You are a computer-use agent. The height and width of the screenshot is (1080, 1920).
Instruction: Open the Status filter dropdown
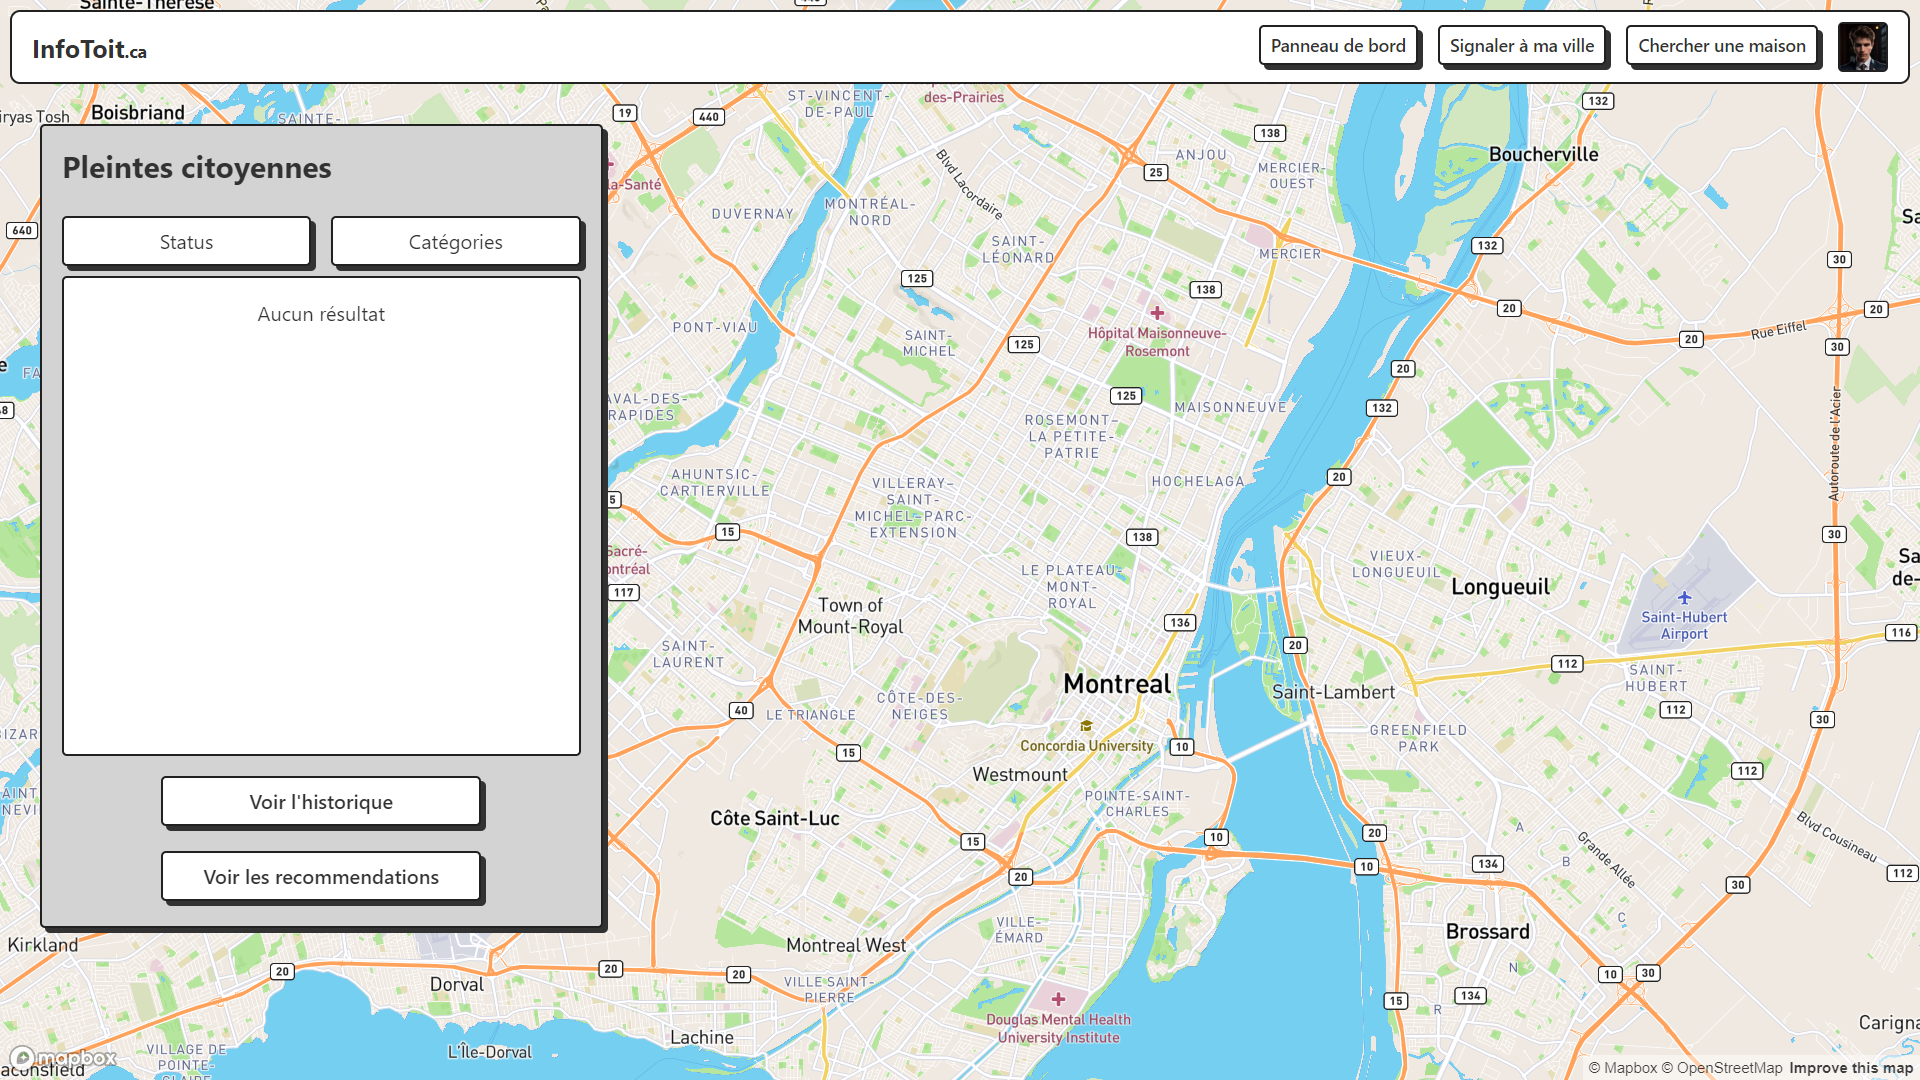pyautogui.click(x=187, y=242)
